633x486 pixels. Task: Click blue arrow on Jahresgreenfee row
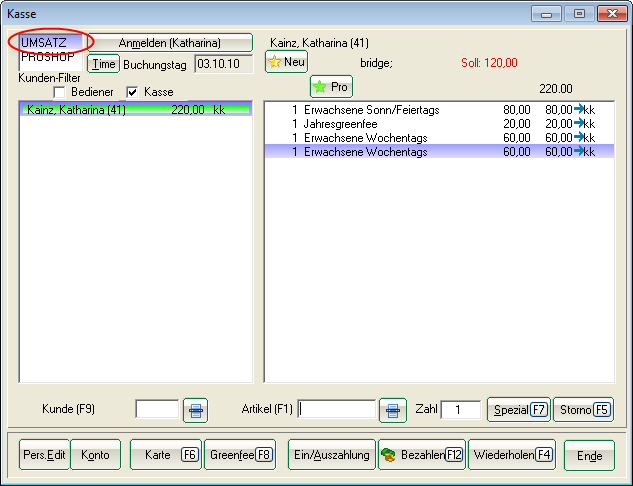tap(579, 123)
